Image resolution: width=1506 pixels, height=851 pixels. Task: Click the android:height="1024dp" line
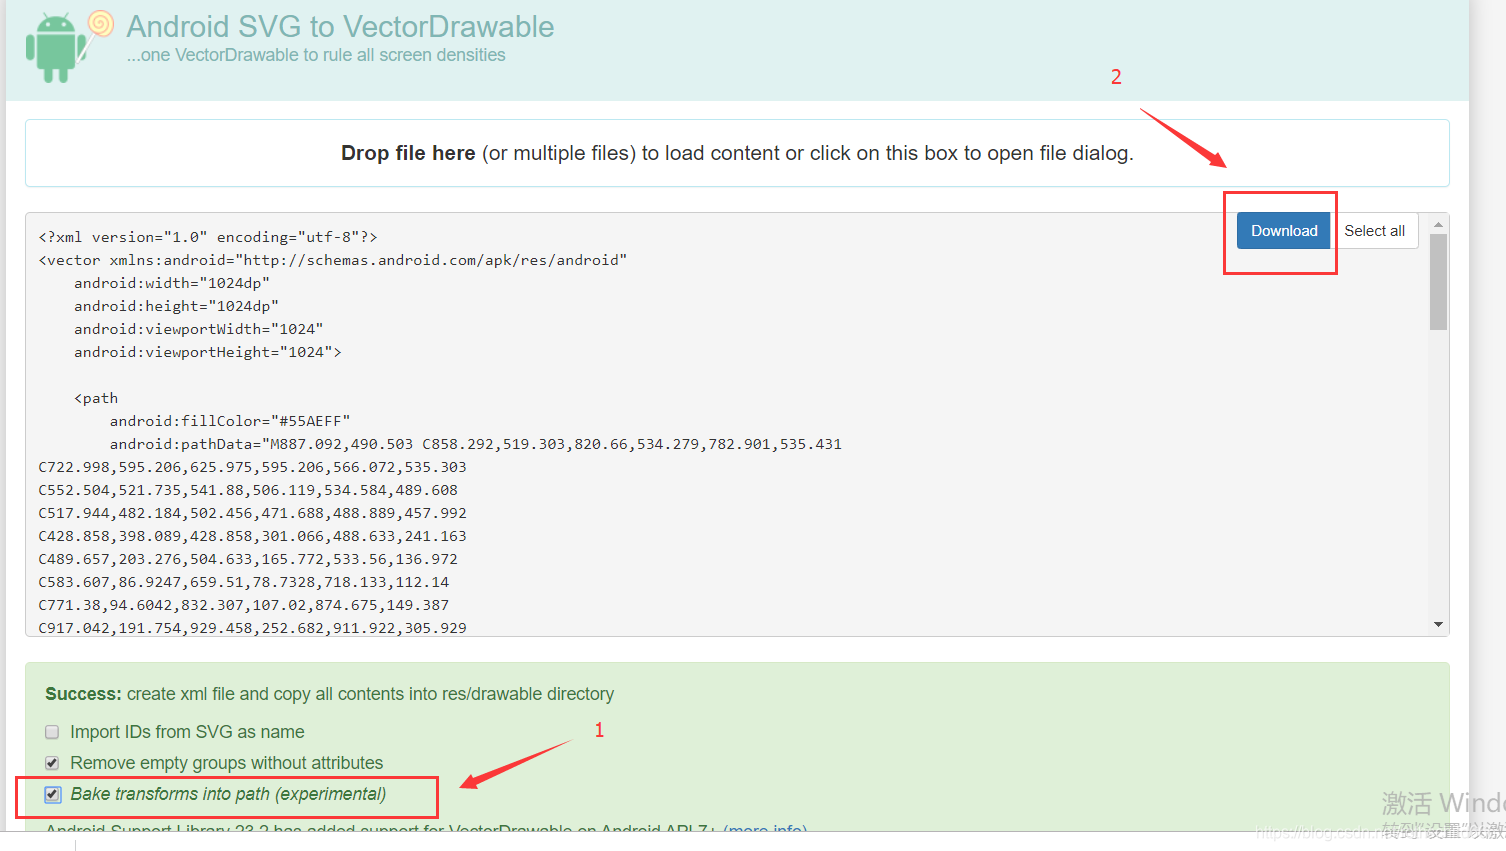176,306
